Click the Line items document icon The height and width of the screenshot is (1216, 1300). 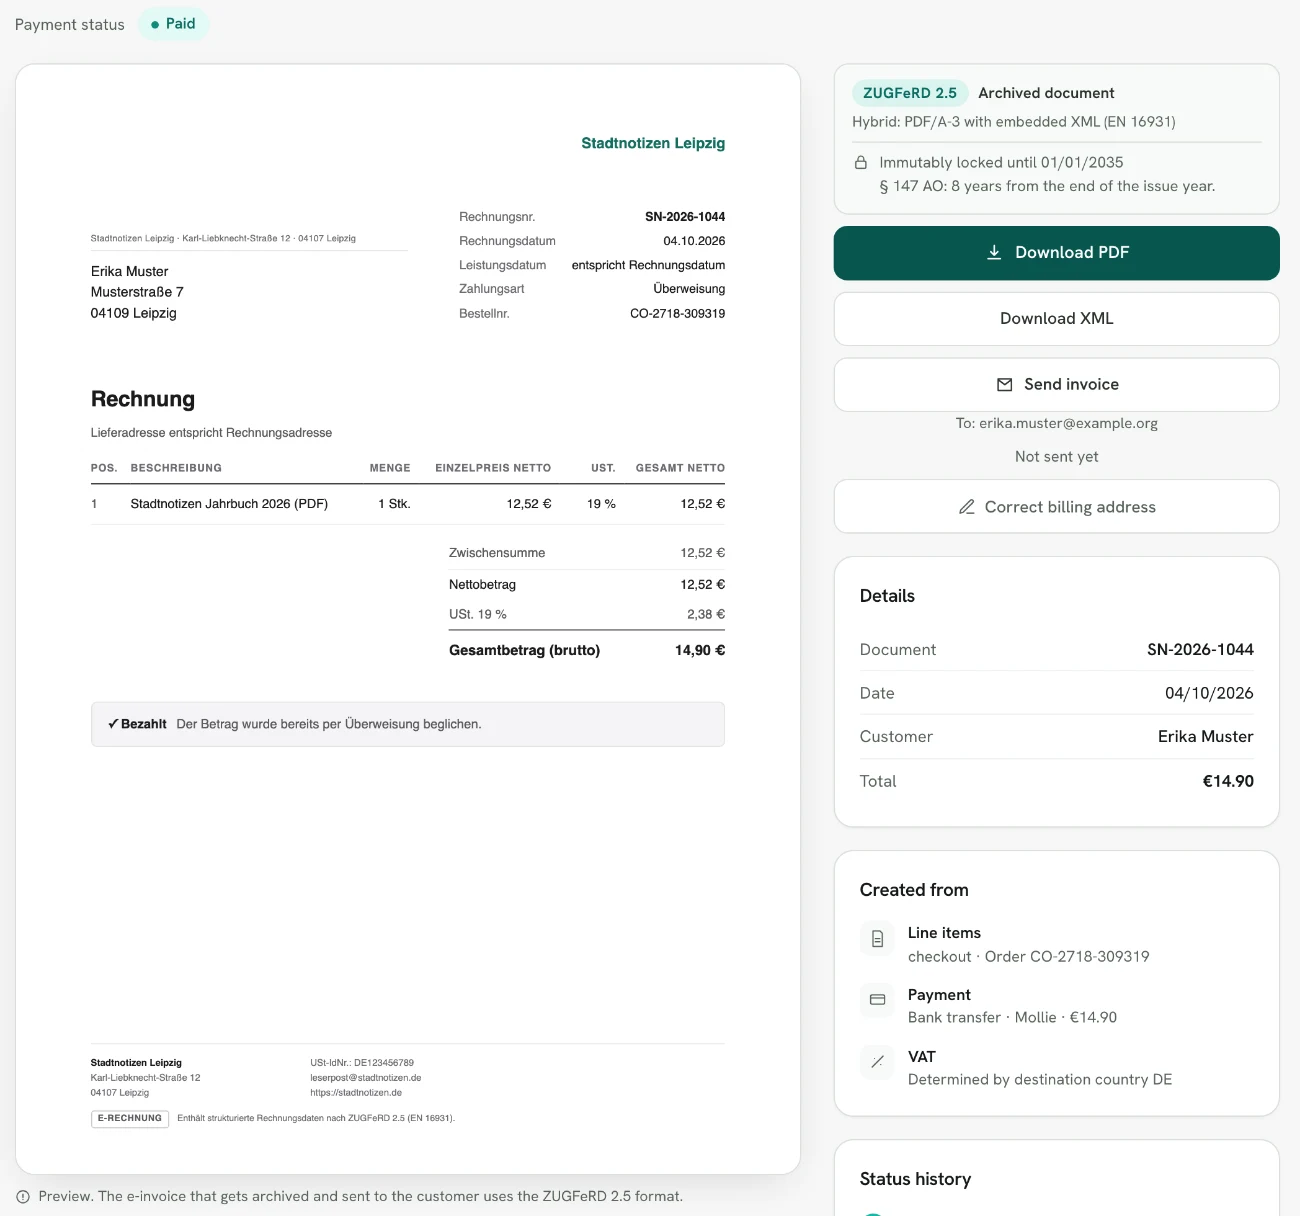point(877,939)
